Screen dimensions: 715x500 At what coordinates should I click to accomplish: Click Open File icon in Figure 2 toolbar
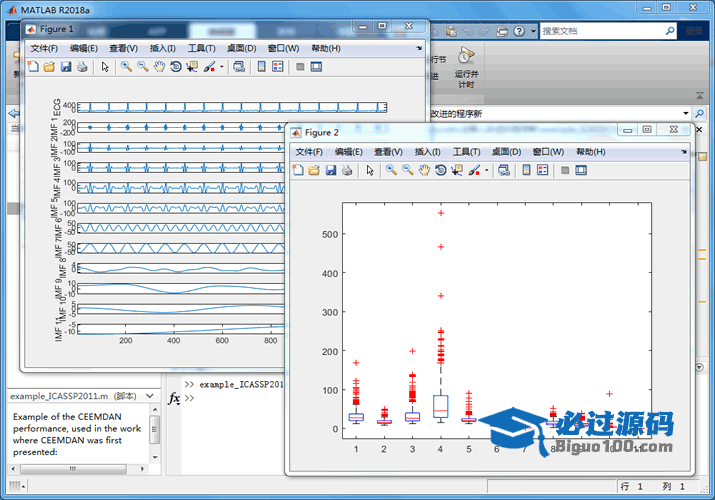[314, 170]
